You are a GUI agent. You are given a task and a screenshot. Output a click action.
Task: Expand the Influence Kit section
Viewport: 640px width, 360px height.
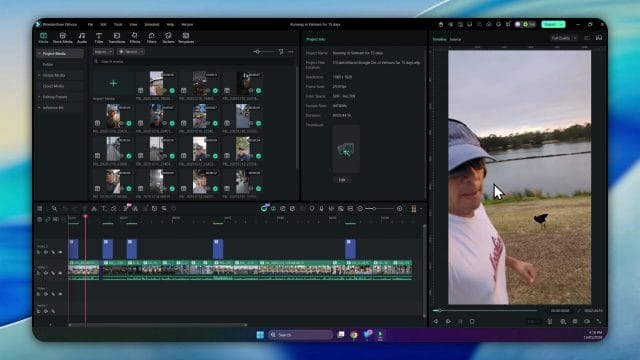[40, 108]
